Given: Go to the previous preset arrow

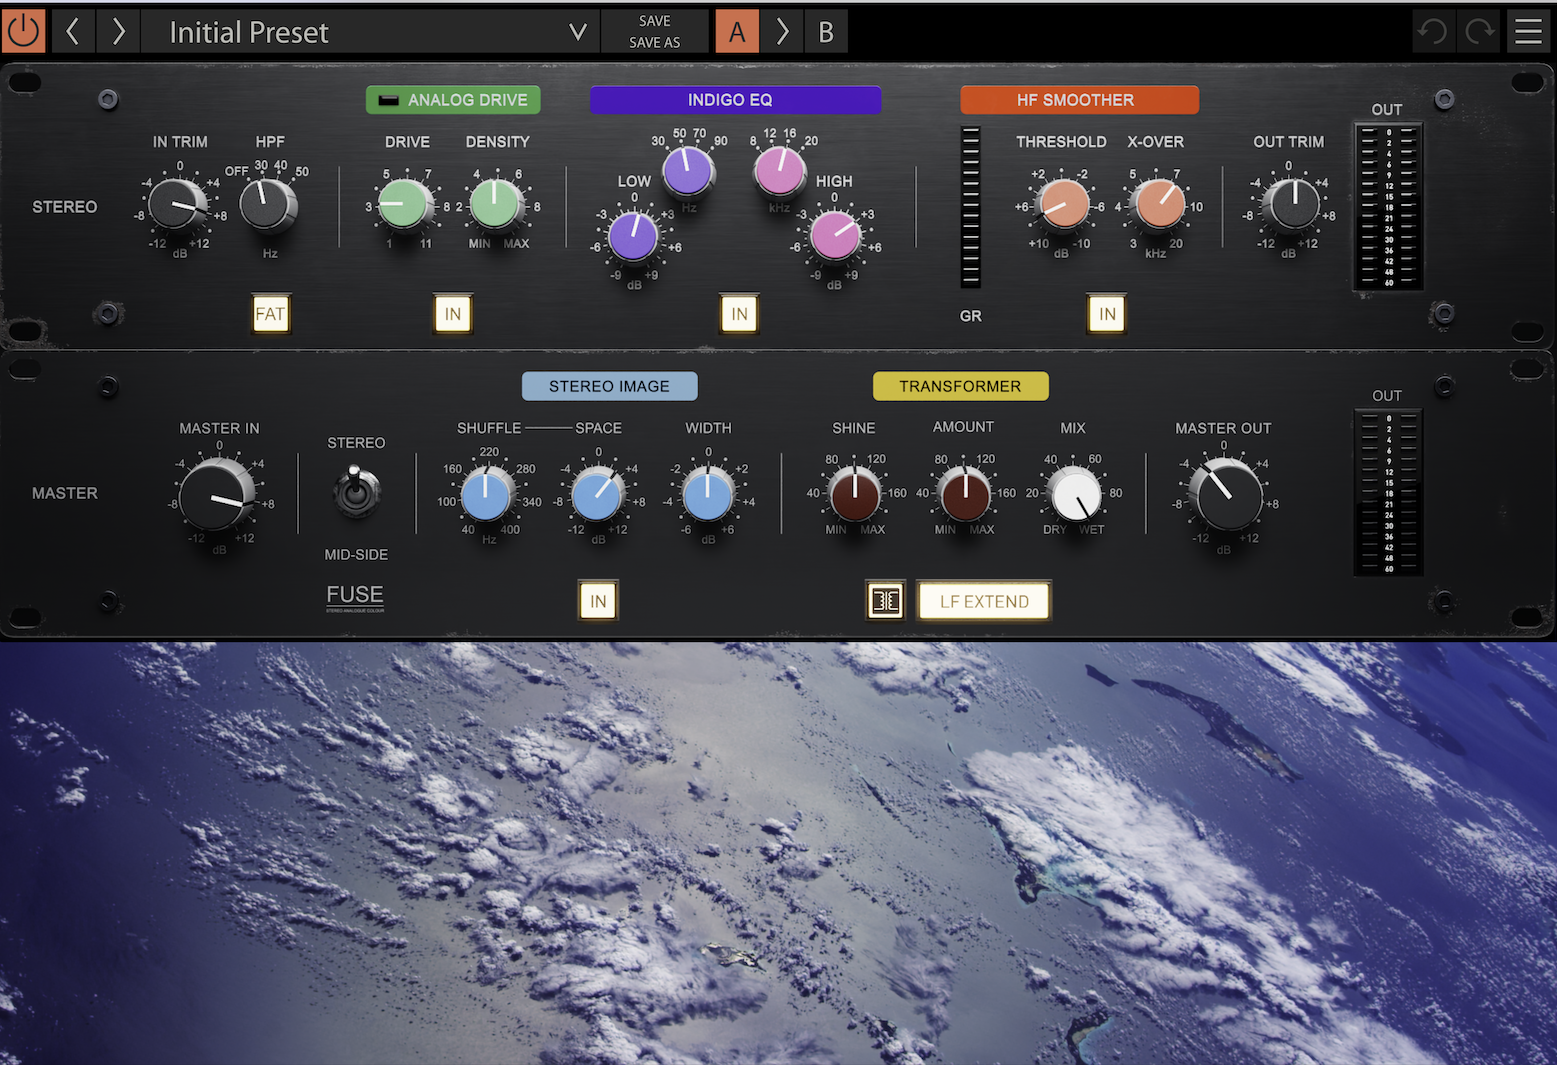Looking at the screenshot, I should pos(73,31).
